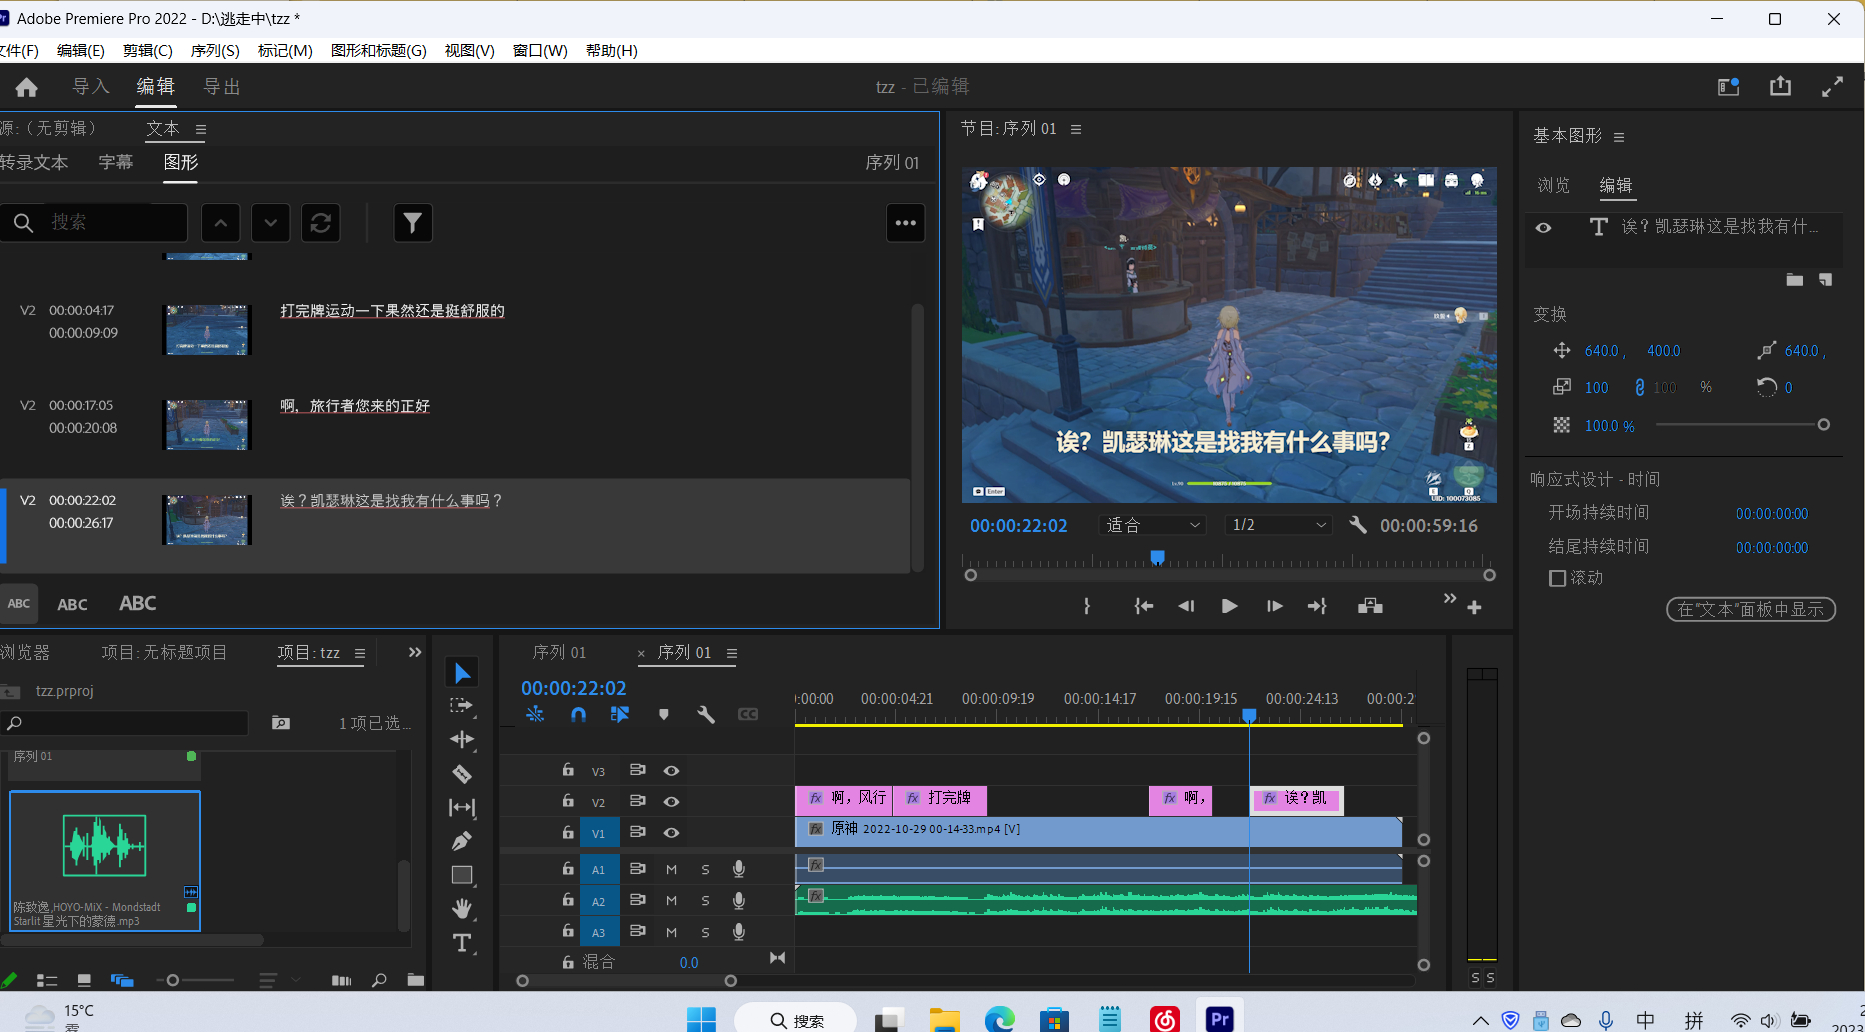This screenshot has width=1865, height=1032.
Task: Add a marker in the timeline
Action: pyautogui.click(x=663, y=714)
